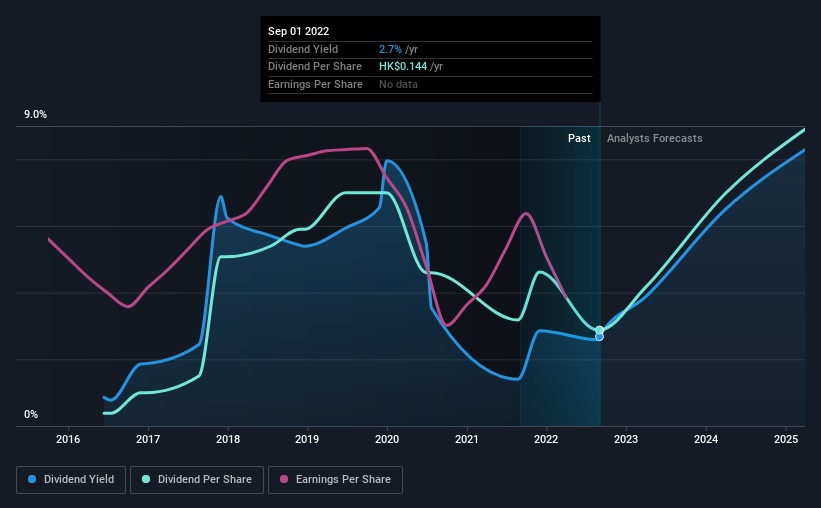This screenshot has width=821, height=508.
Task: Click the pink Earnings Per Share legend dot
Action: [284, 479]
